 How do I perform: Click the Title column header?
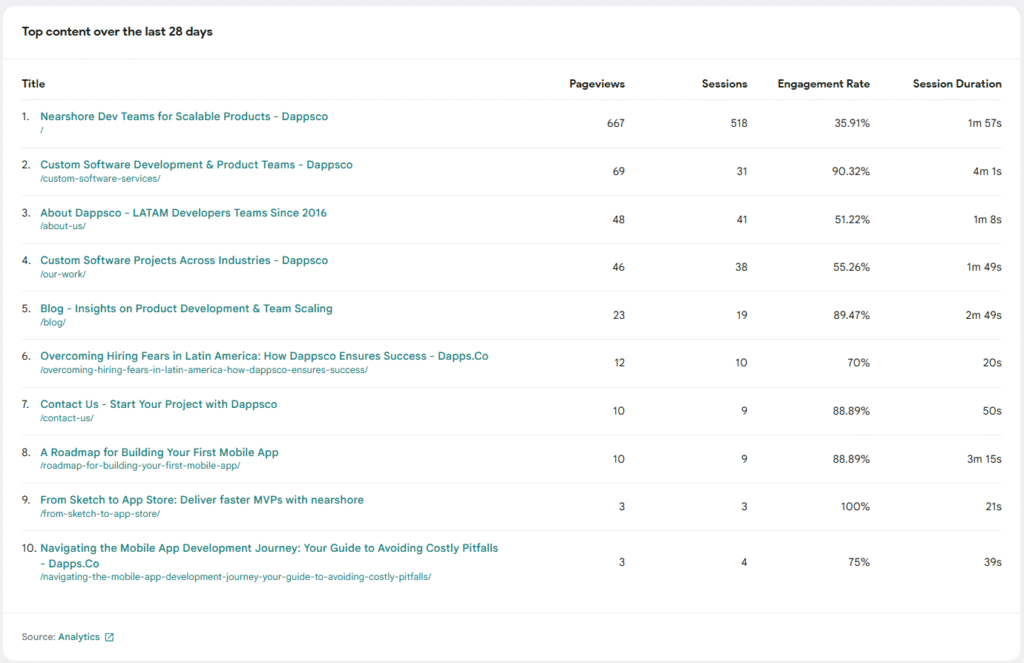click(33, 84)
